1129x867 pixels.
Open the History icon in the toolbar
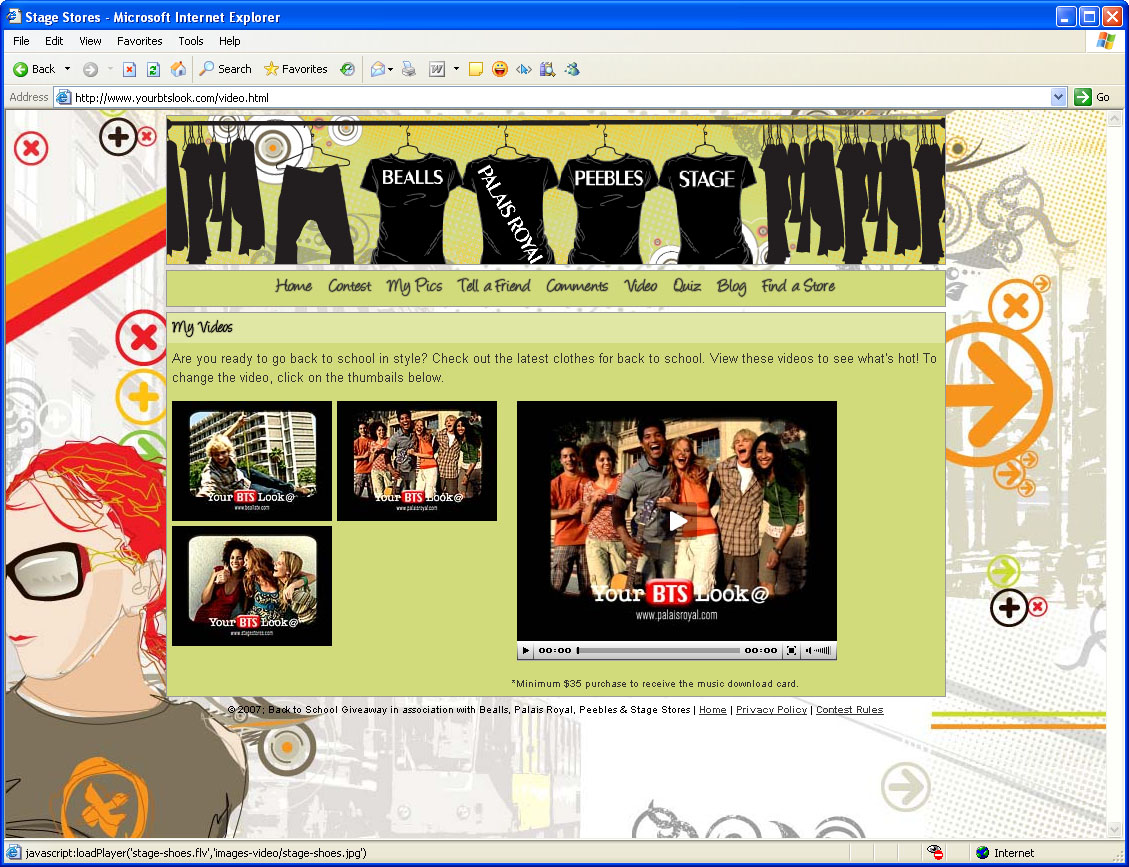[347, 69]
